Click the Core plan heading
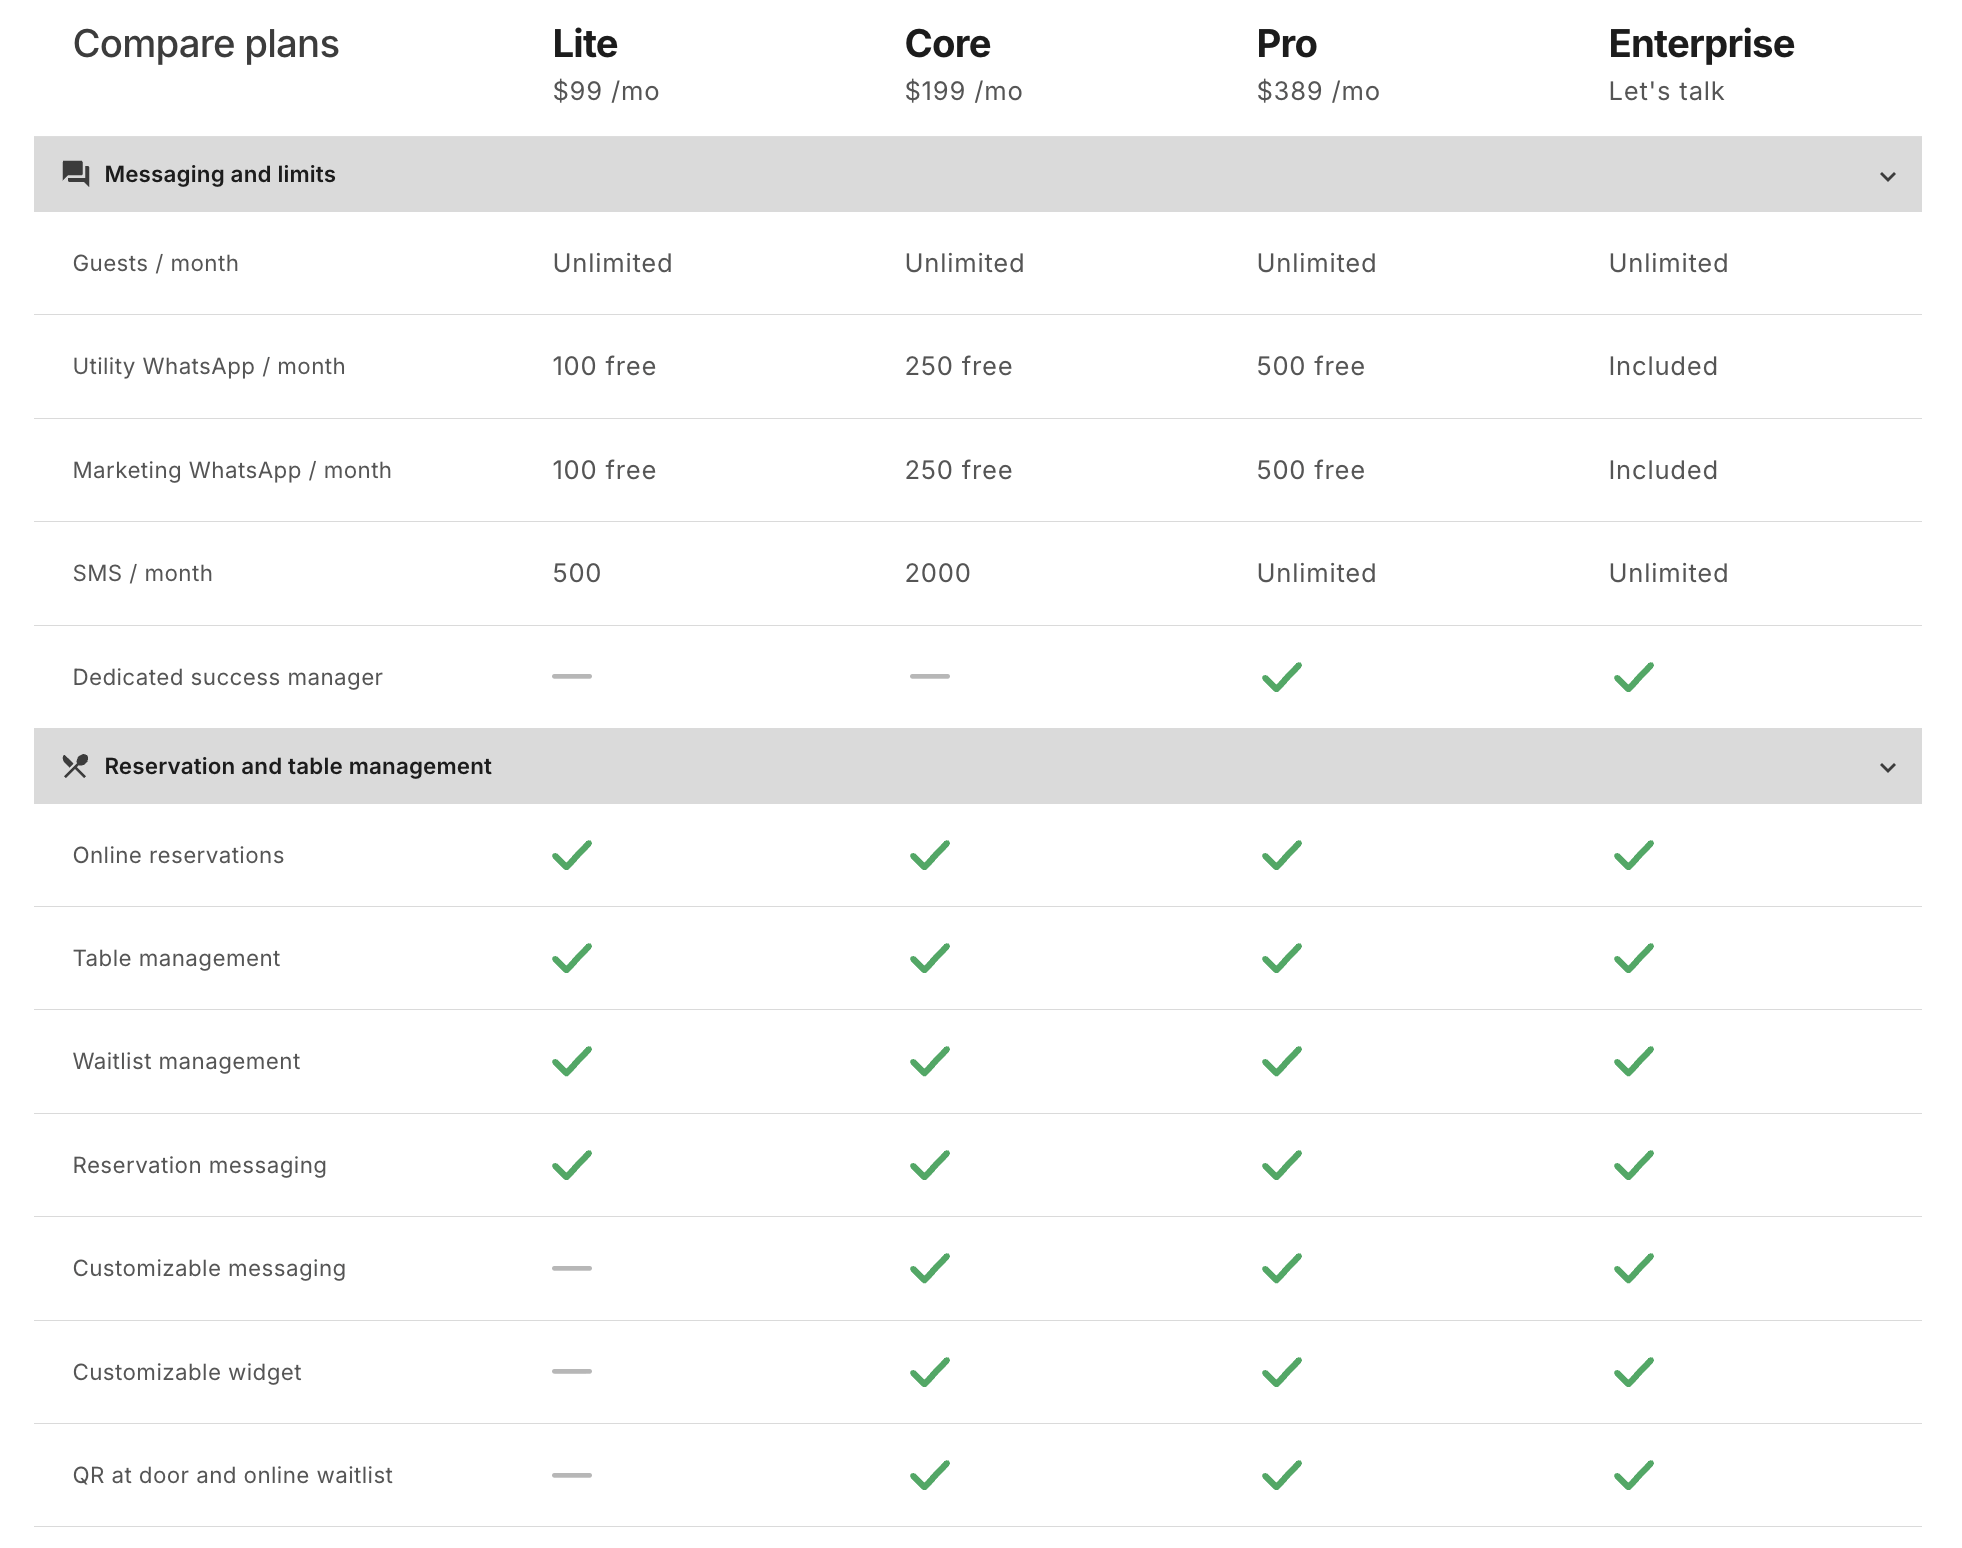Image resolution: width=1962 pixels, height=1548 pixels. [x=947, y=44]
